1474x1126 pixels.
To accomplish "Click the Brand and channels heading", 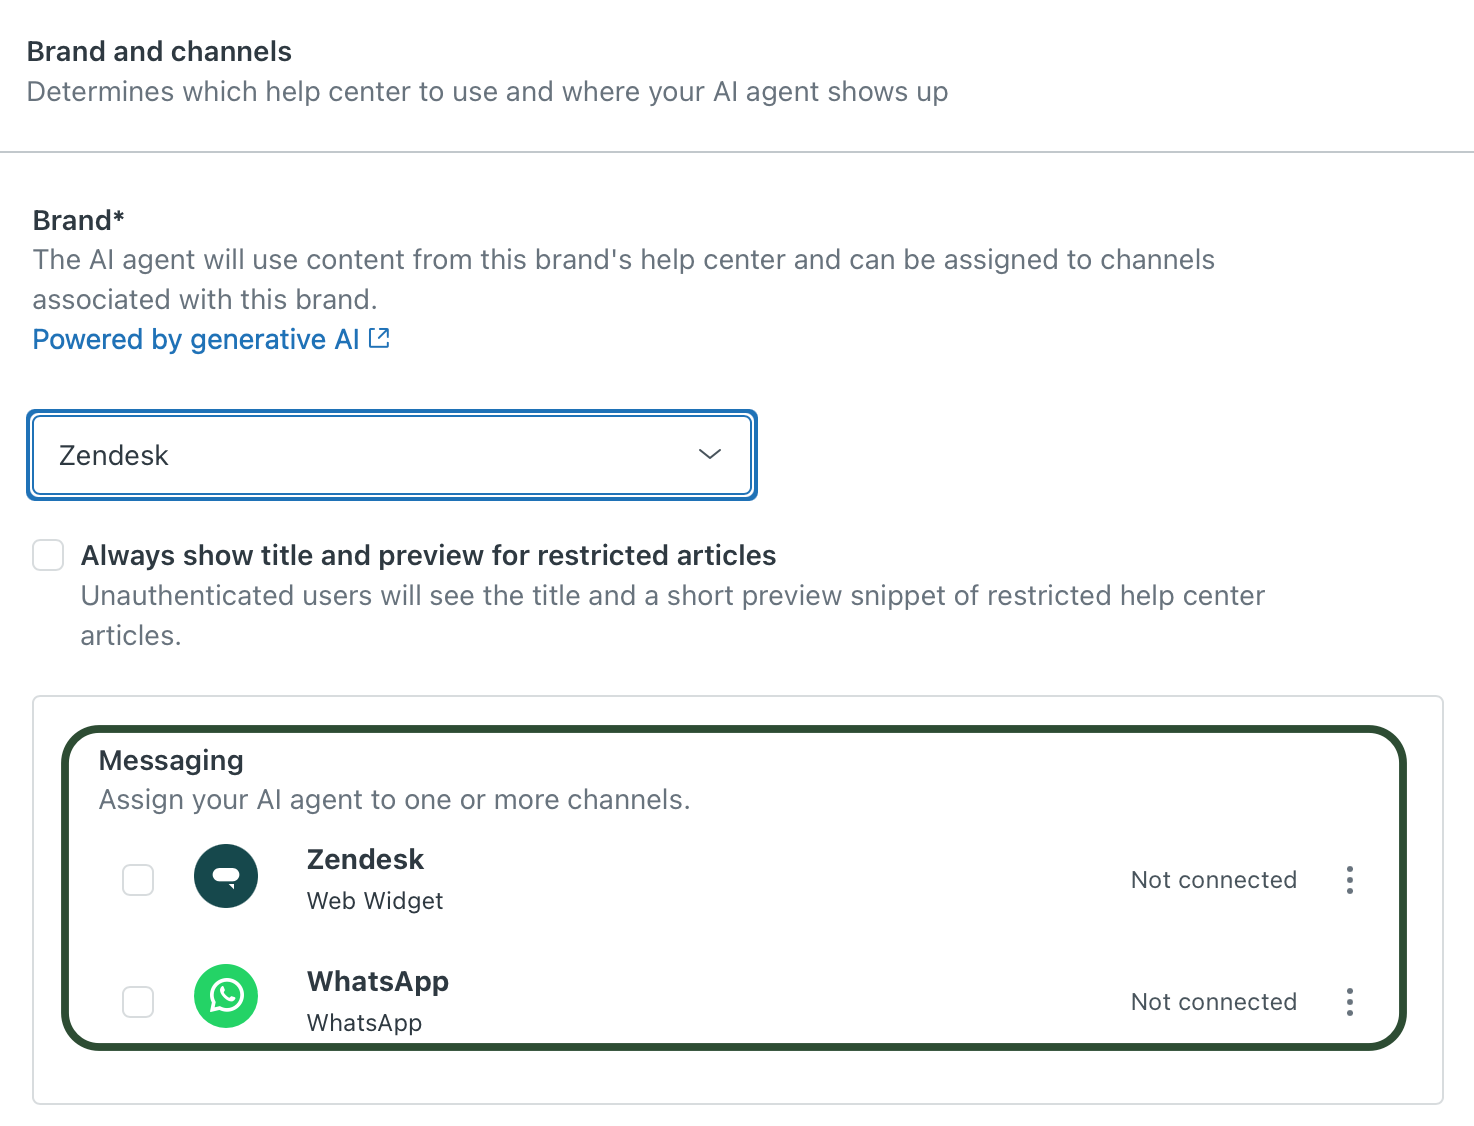I will pos(159,51).
